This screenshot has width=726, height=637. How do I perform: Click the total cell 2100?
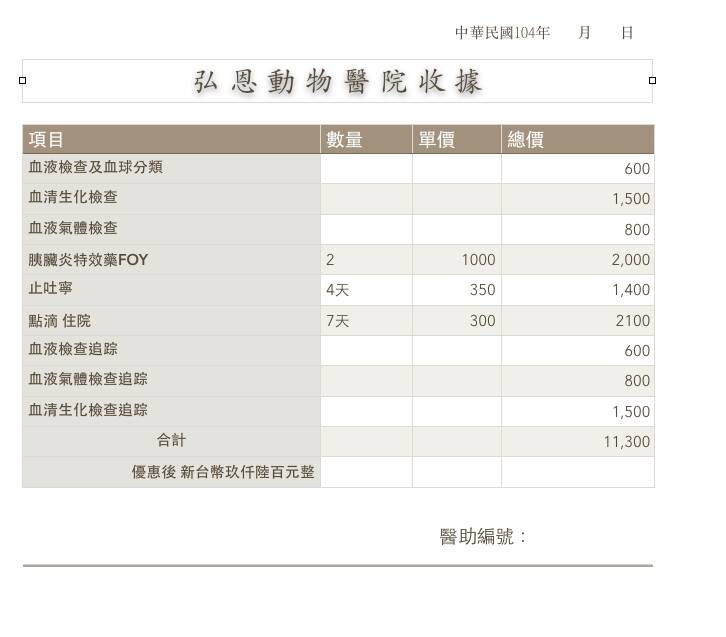pyautogui.click(x=578, y=320)
